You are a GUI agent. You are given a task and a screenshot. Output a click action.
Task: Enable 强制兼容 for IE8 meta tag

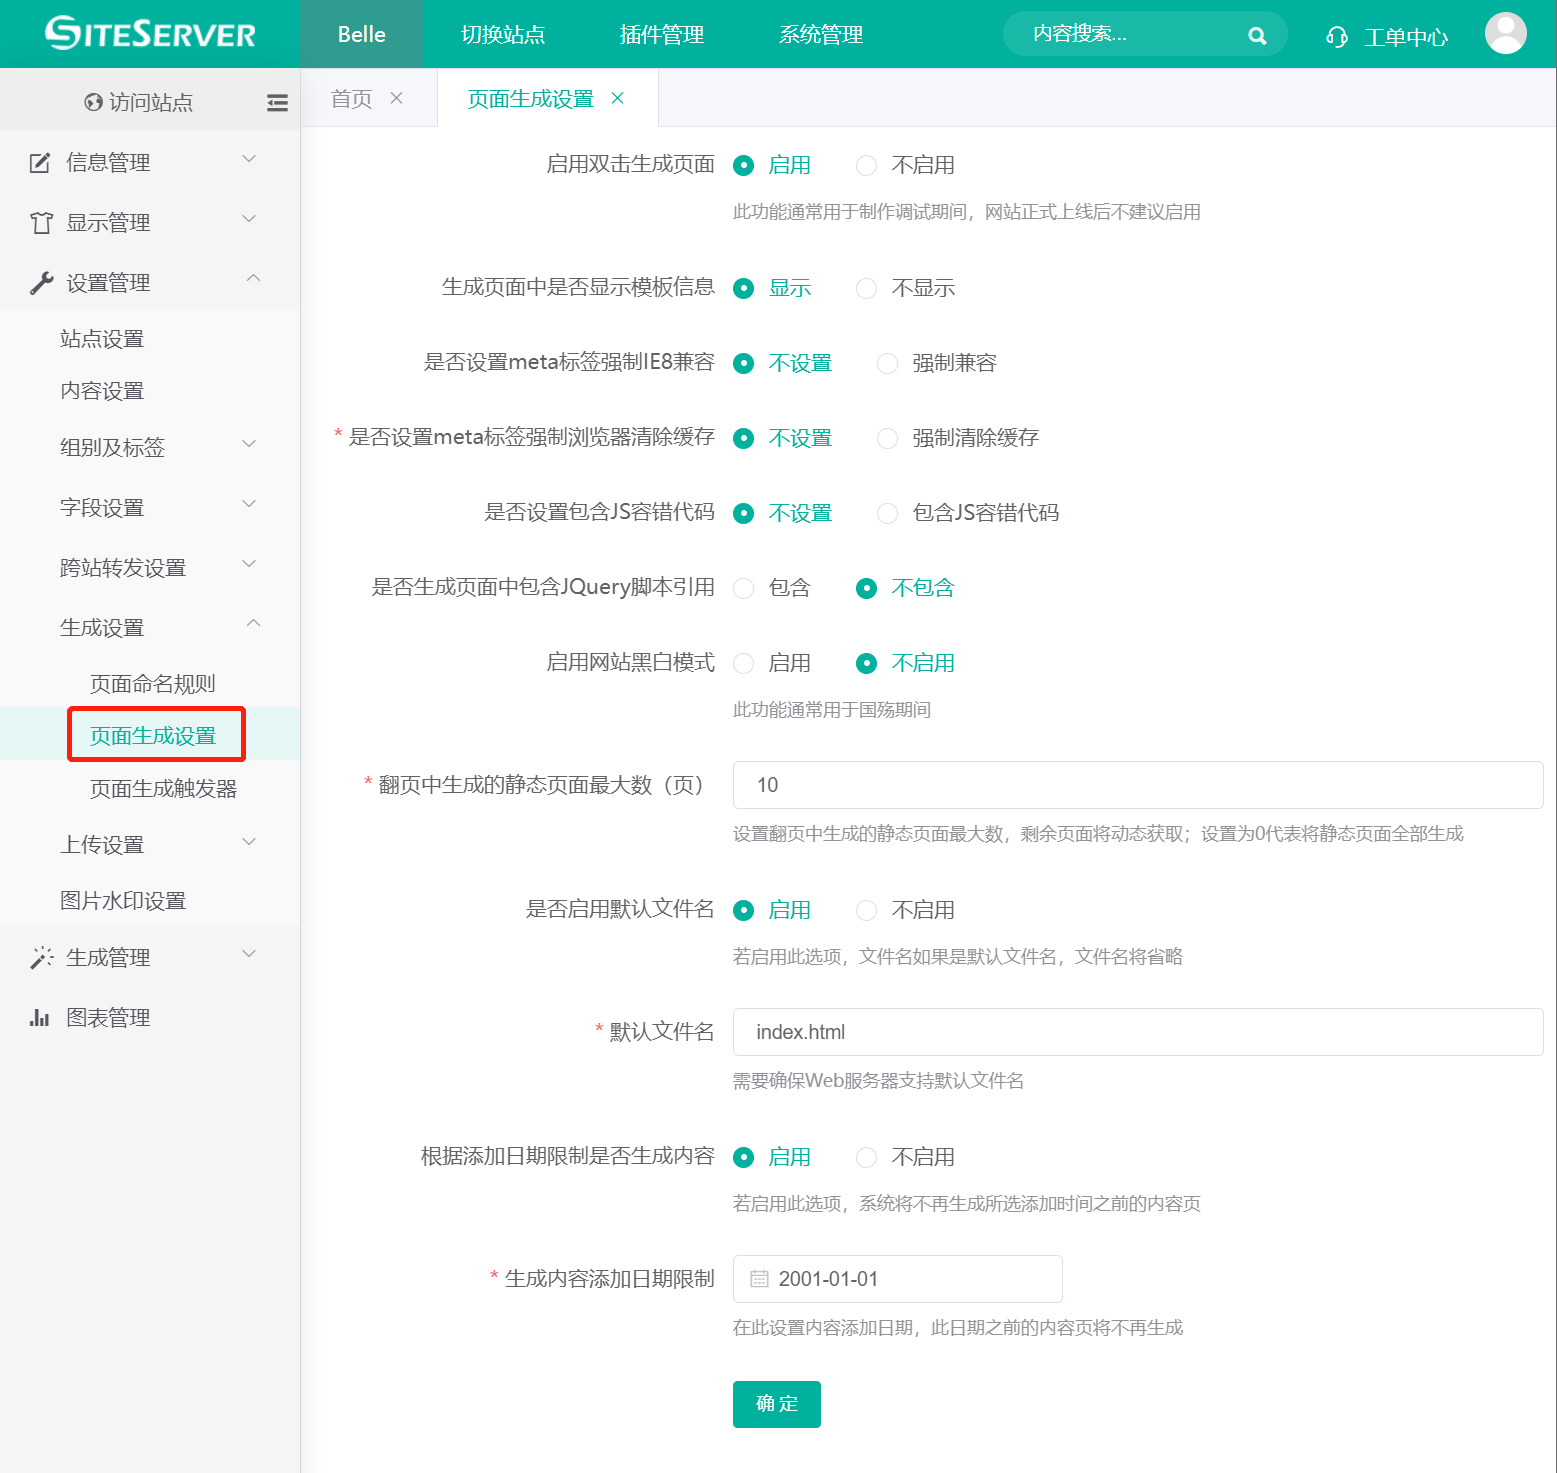(x=887, y=363)
